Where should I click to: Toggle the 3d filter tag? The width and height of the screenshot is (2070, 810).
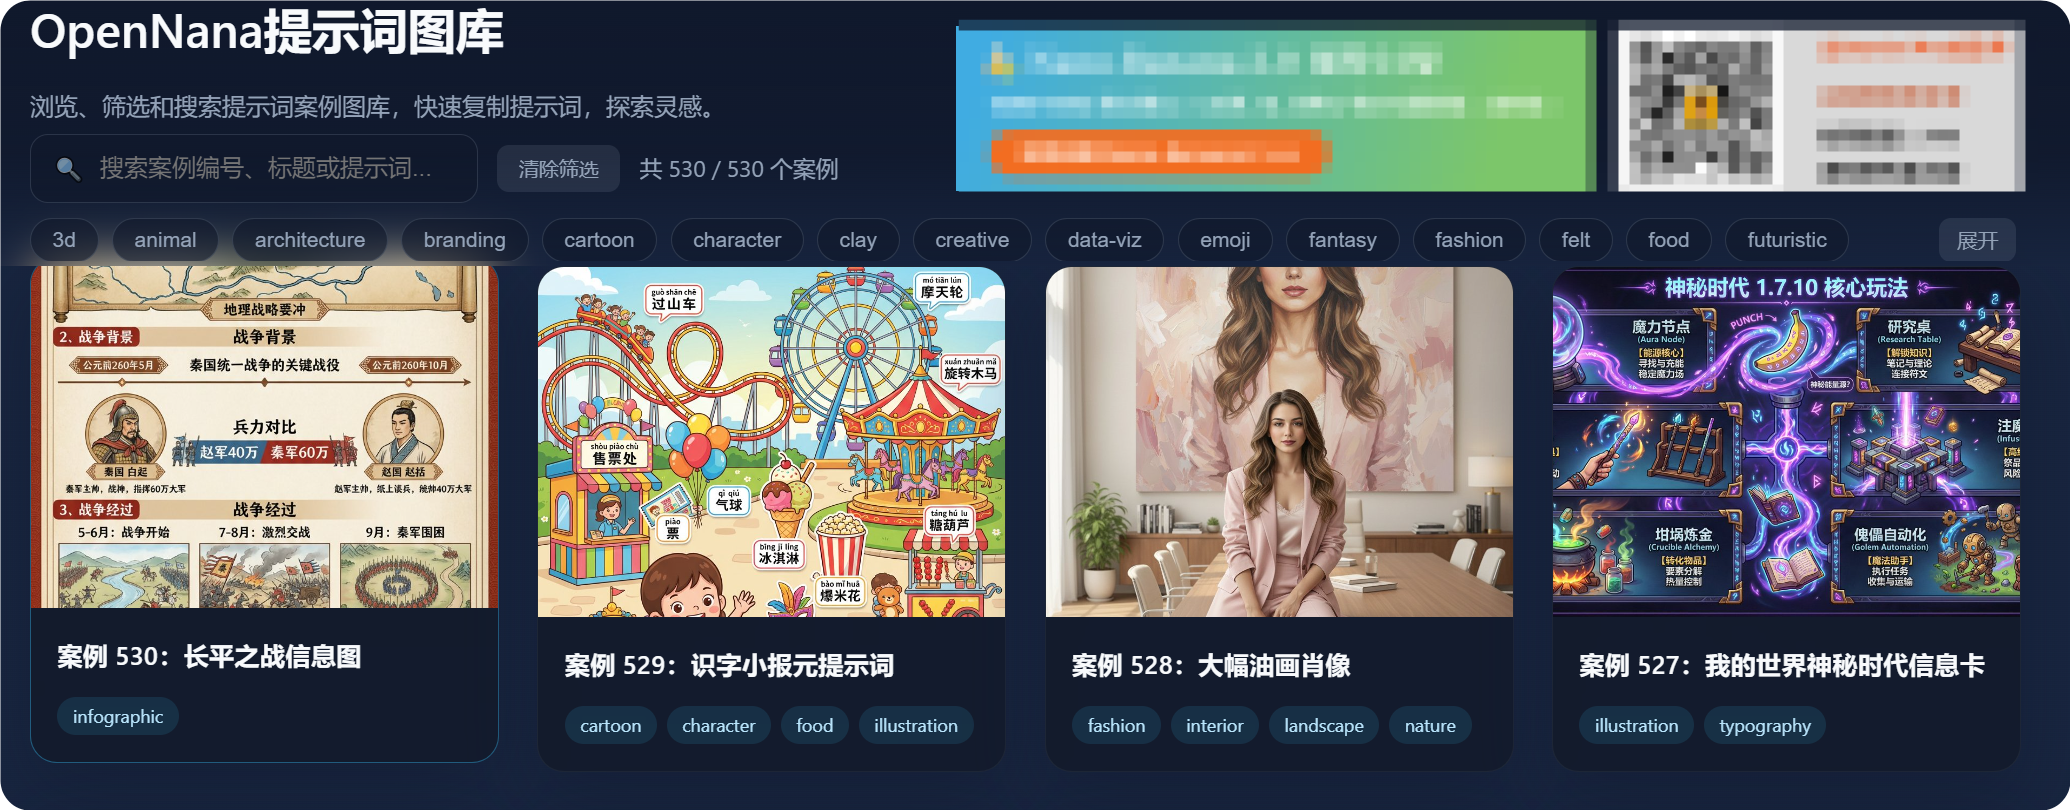[x=64, y=240]
